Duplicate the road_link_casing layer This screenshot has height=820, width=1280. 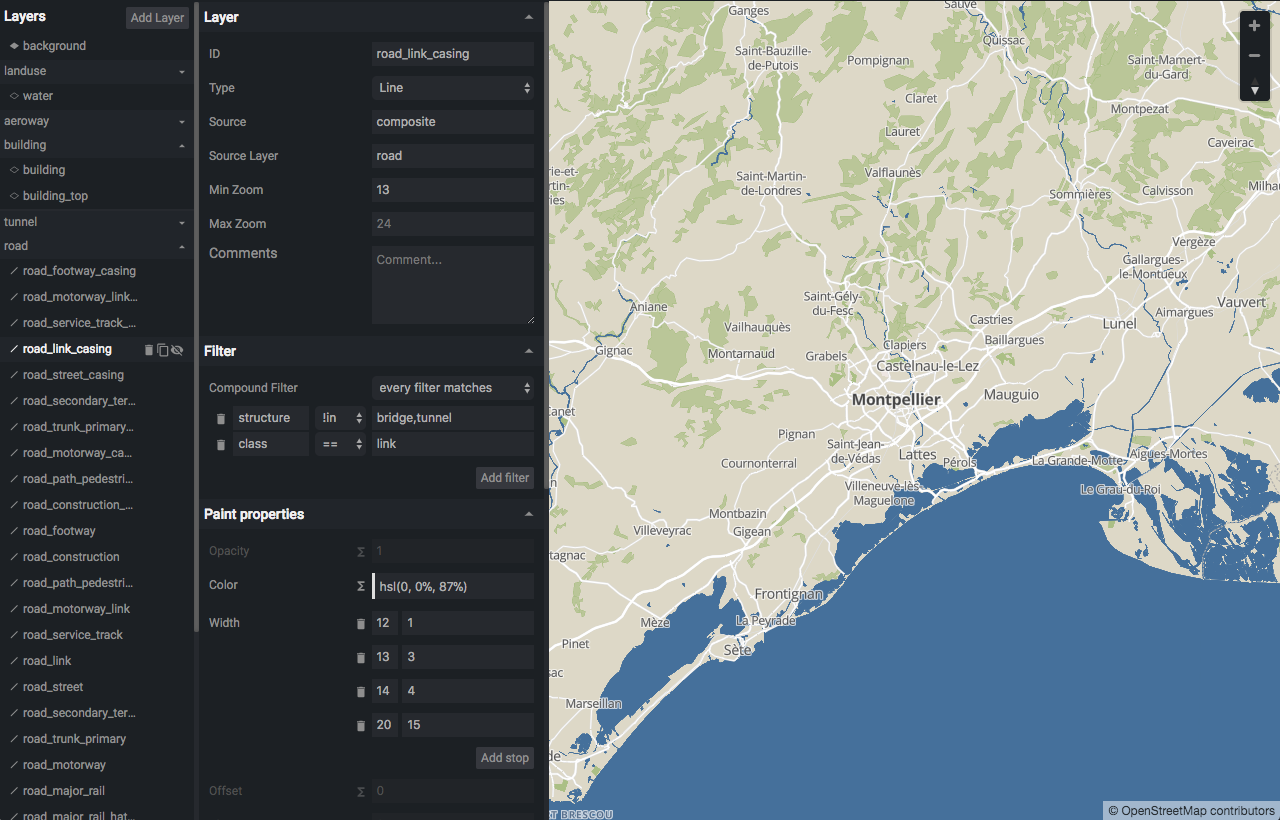point(163,349)
